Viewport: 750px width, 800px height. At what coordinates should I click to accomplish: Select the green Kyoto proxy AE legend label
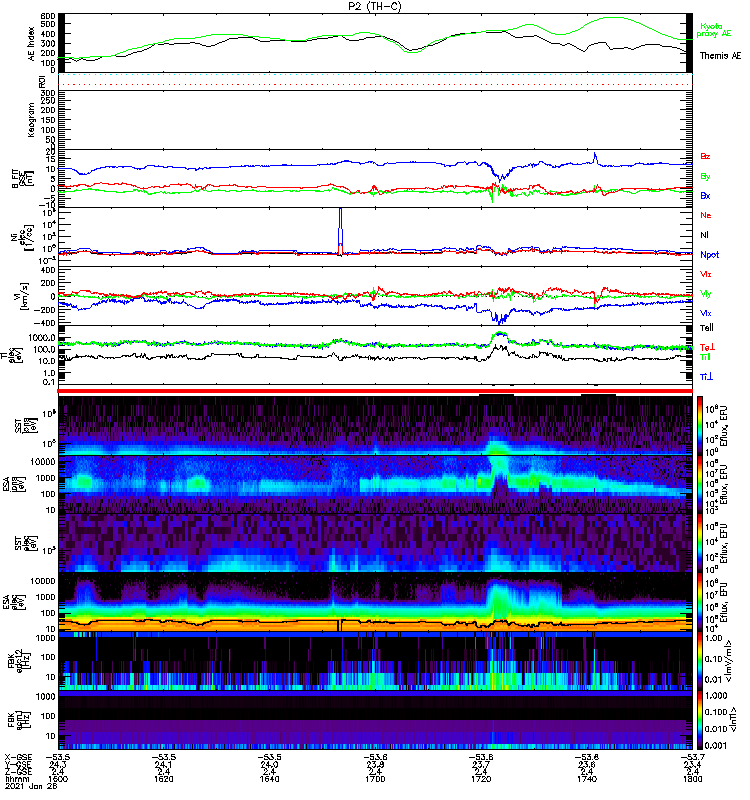click(x=714, y=30)
